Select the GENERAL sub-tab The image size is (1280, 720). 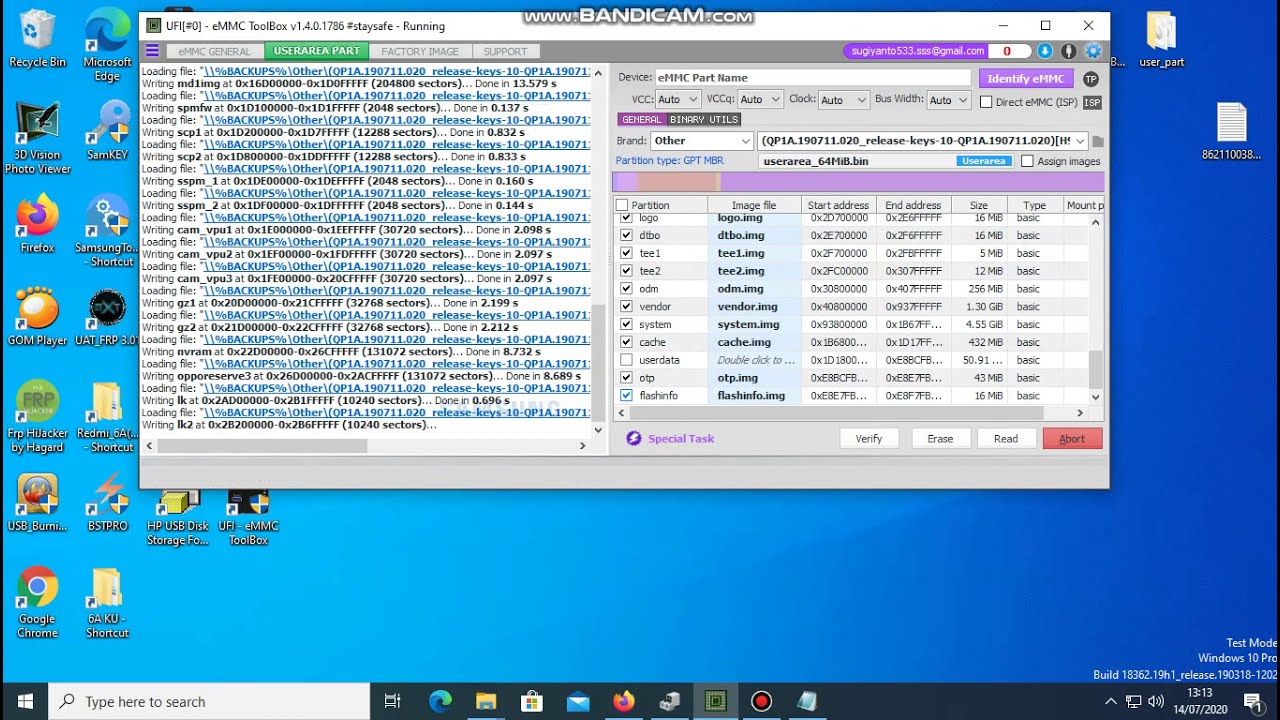(x=642, y=120)
